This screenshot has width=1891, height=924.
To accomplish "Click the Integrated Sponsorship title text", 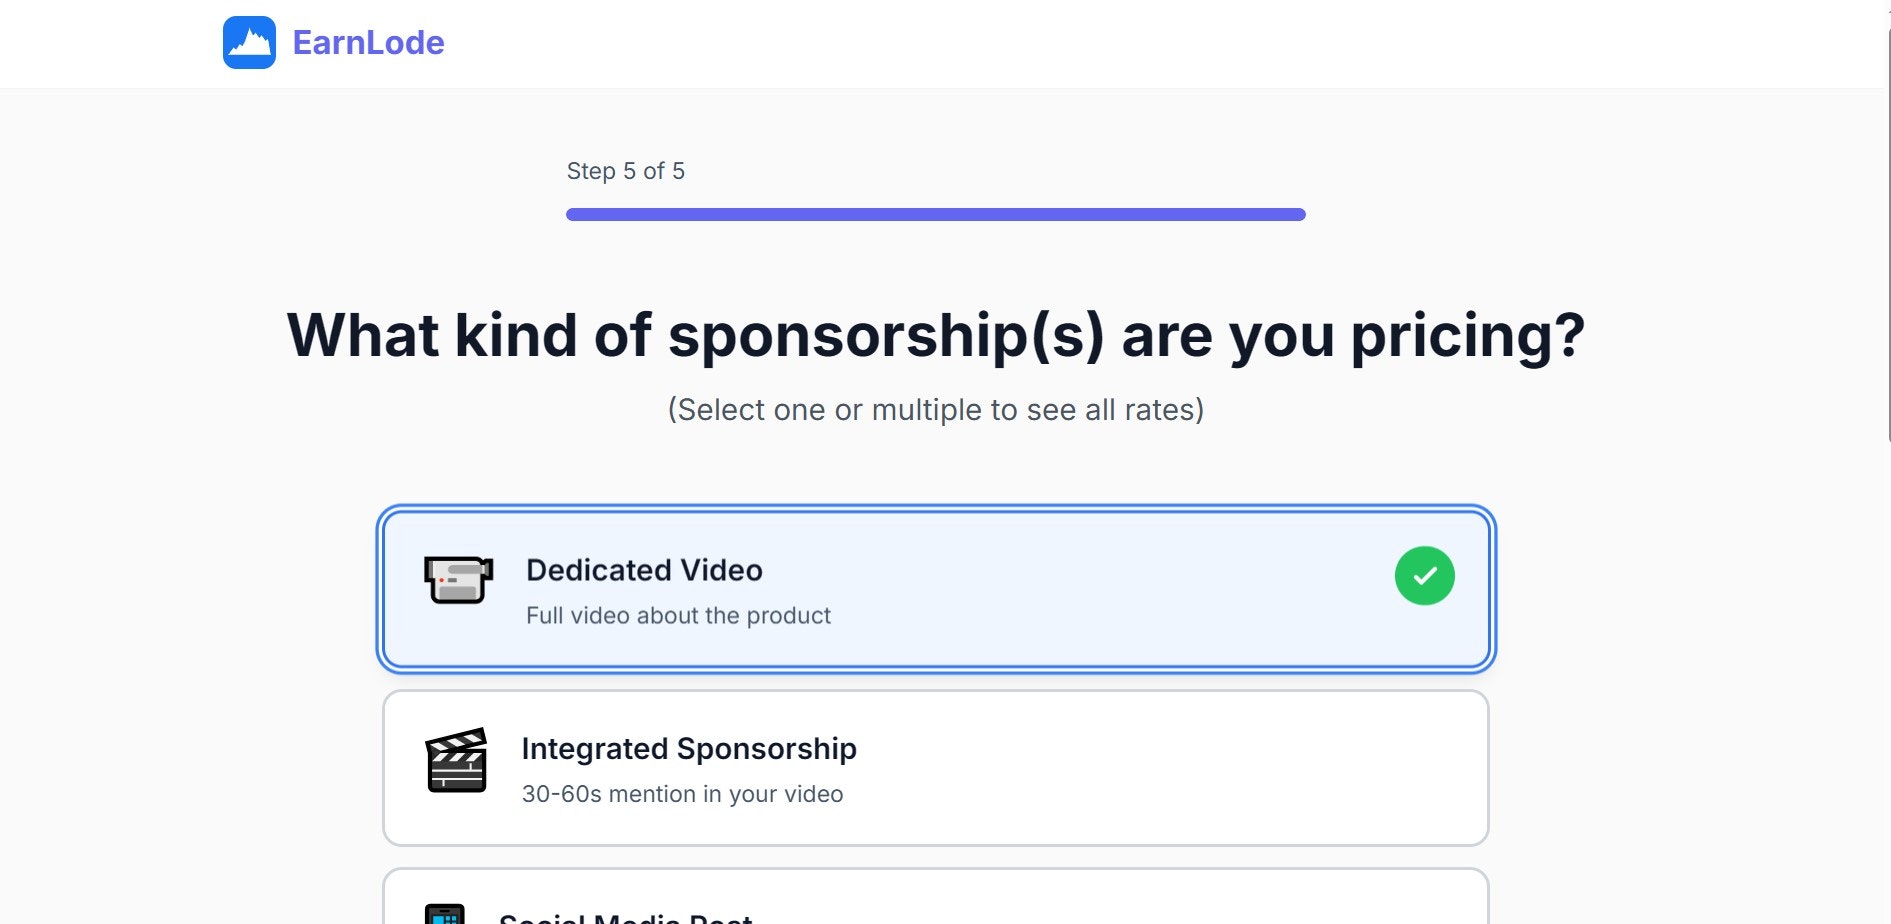I will [689, 749].
